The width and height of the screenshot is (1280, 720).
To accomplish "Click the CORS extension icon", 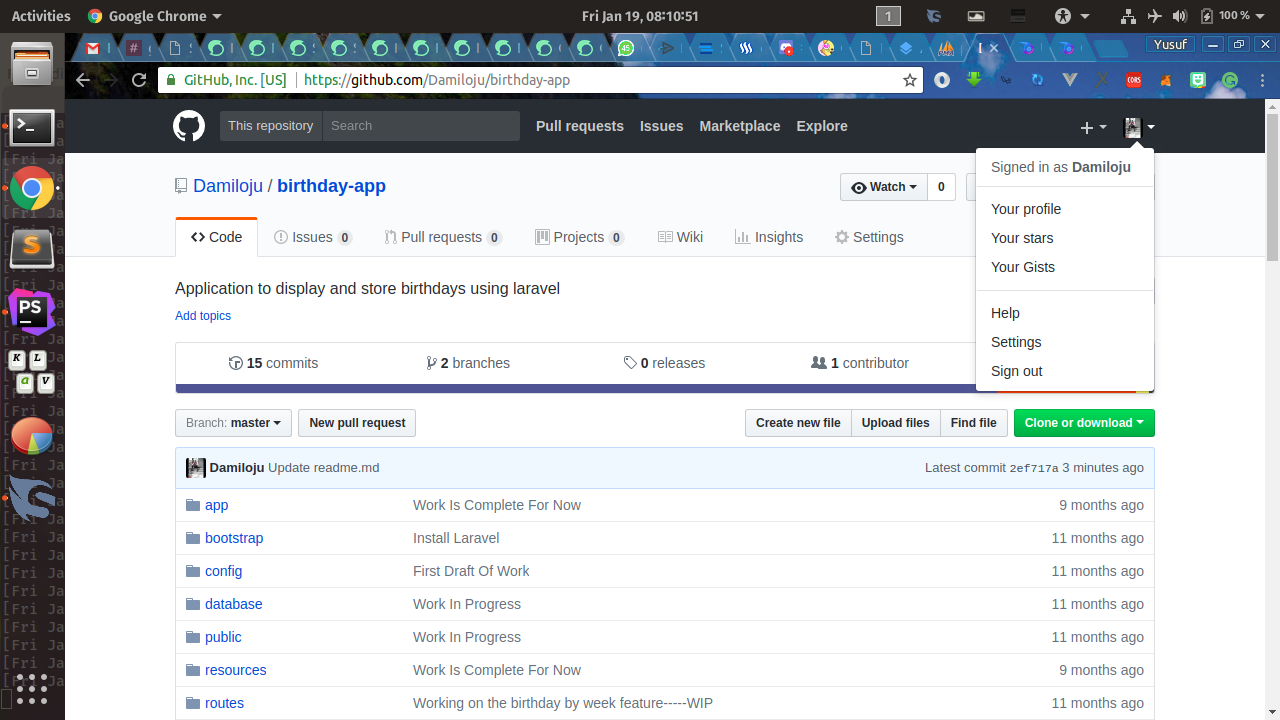I will tap(1134, 80).
